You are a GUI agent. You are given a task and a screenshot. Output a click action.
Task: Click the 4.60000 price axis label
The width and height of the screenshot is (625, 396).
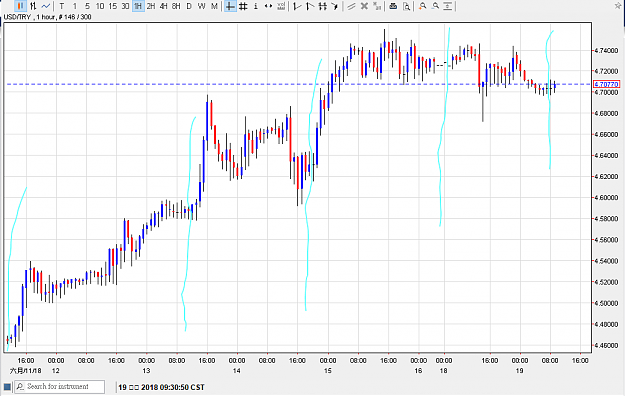point(606,198)
